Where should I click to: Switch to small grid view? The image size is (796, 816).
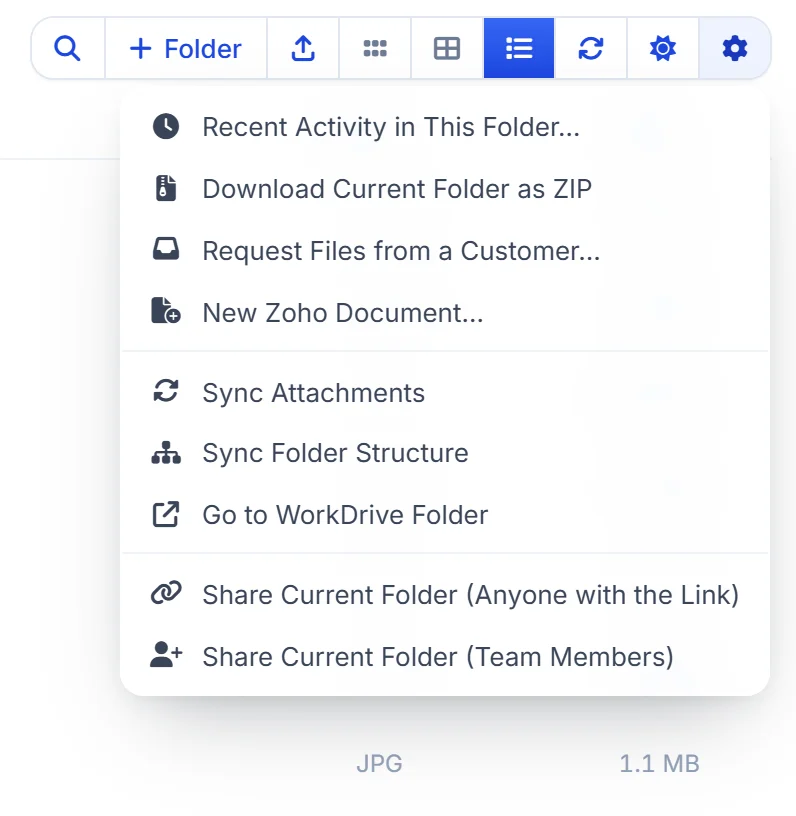[x=375, y=48]
